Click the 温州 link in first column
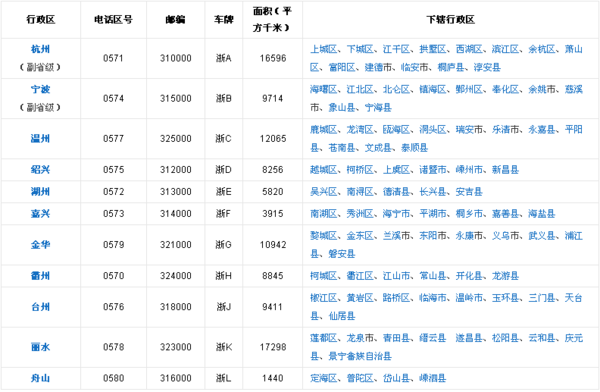Screen dimensions: 600x392 point(41,139)
